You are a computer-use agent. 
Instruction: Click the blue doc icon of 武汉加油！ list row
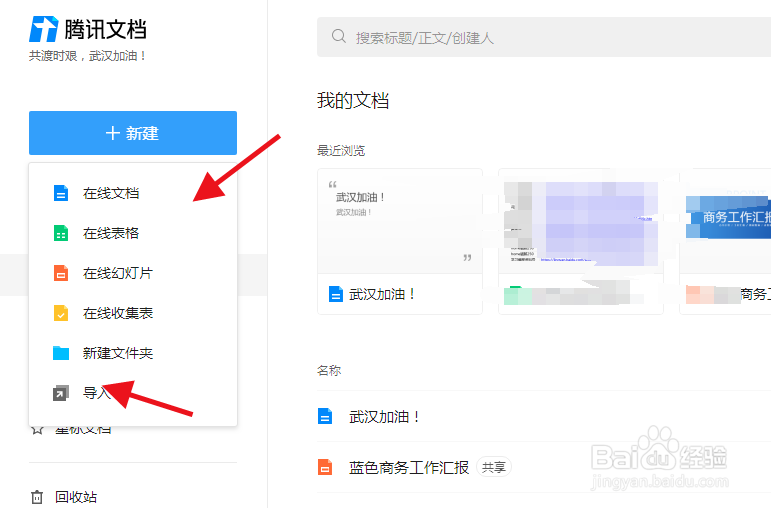tap(325, 417)
